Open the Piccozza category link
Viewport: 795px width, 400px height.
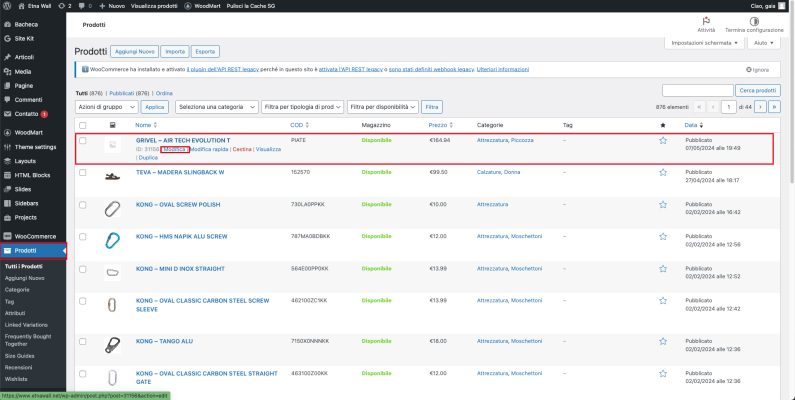coord(522,140)
